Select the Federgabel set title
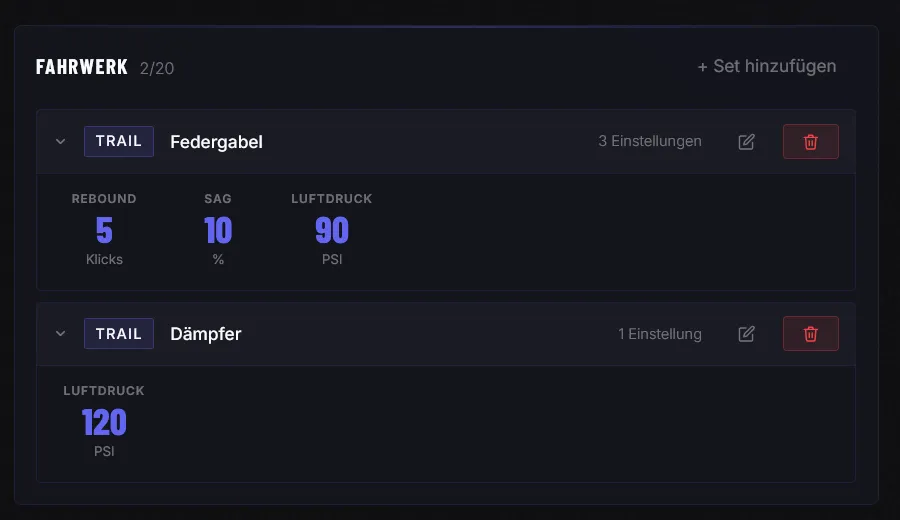The width and height of the screenshot is (900, 520). (x=216, y=142)
